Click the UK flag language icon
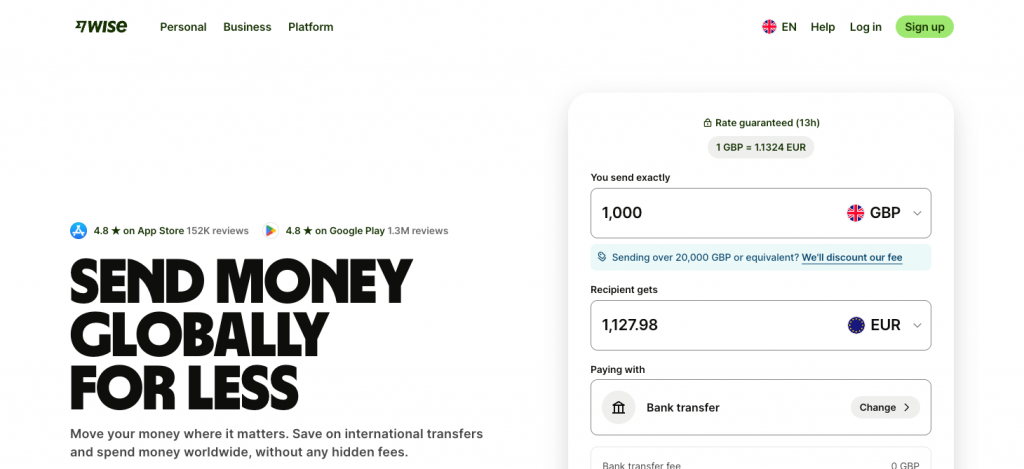The width and height of the screenshot is (1024, 469). (769, 27)
